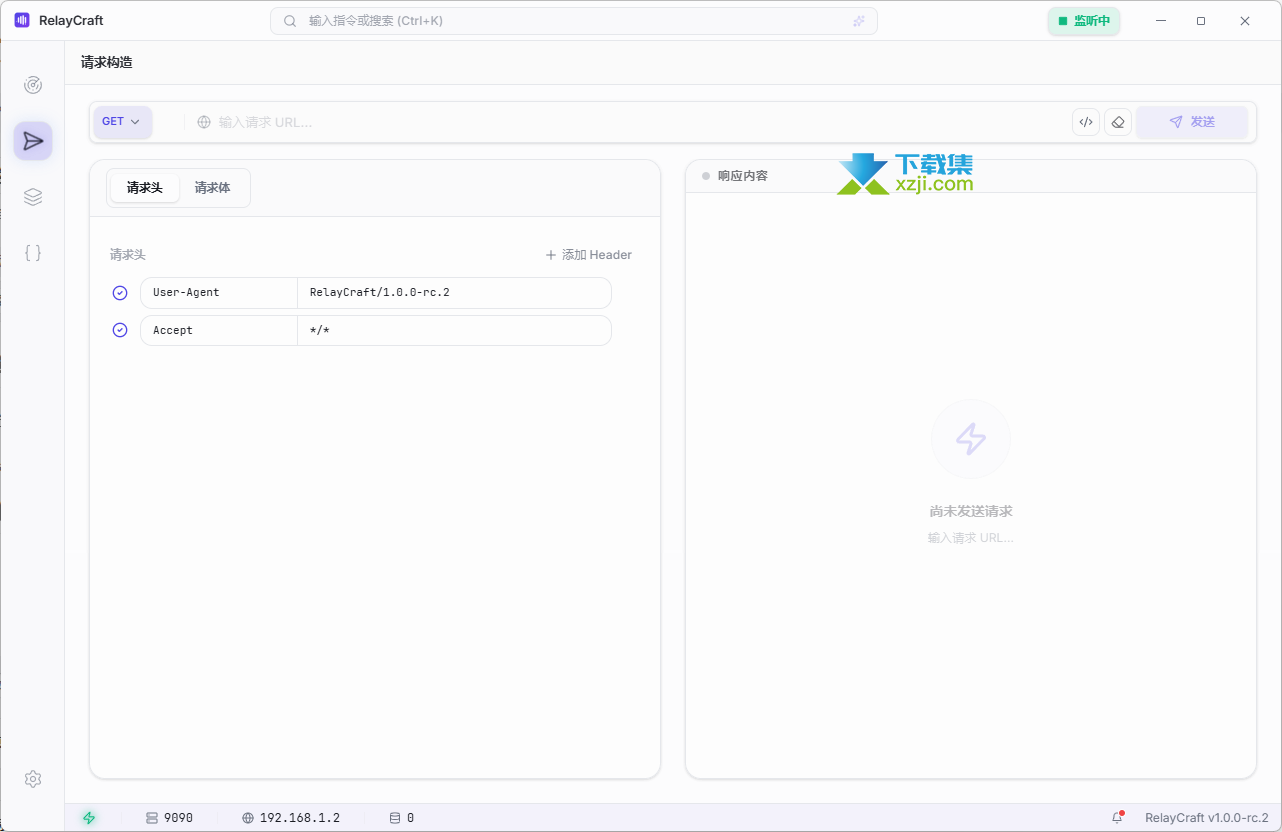Open settings gear at sidebar bottom
Image resolution: width=1282 pixels, height=832 pixels.
click(33, 779)
